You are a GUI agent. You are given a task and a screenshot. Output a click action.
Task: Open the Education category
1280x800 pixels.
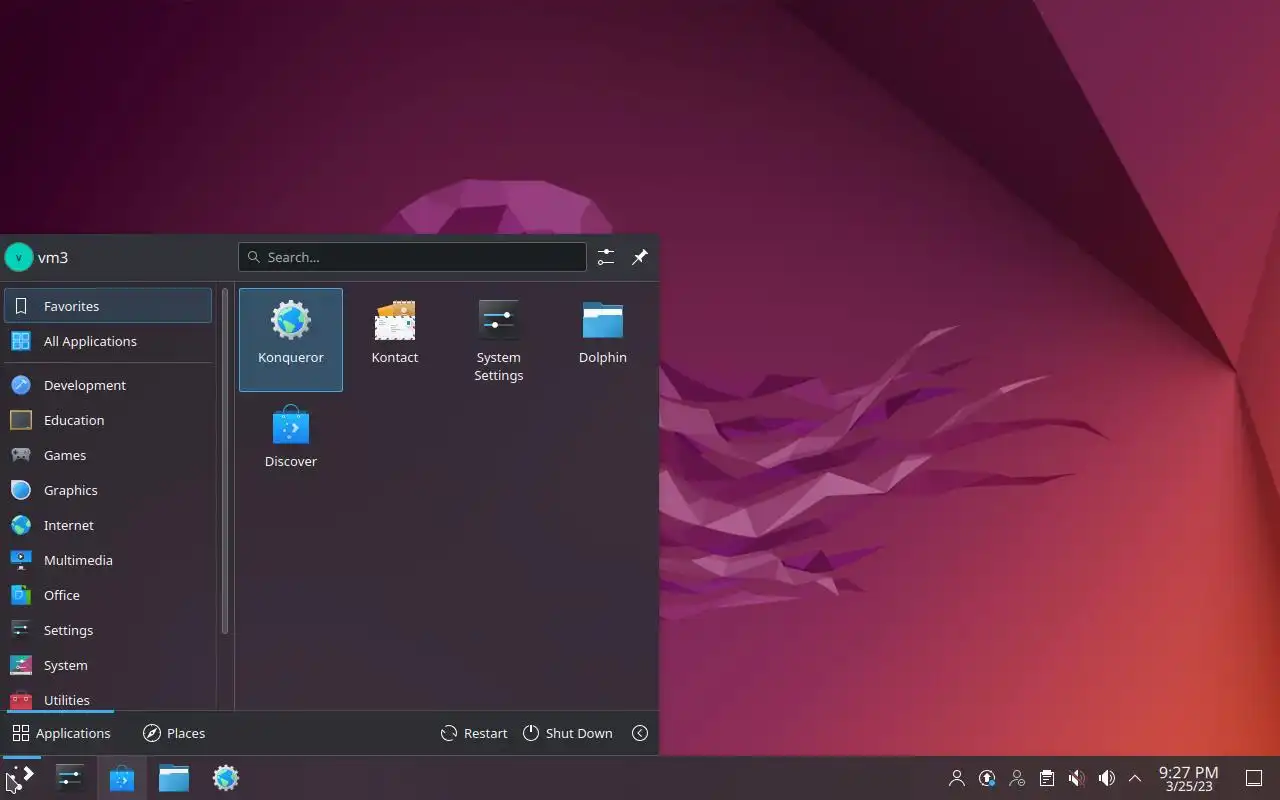pyautogui.click(x=108, y=420)
